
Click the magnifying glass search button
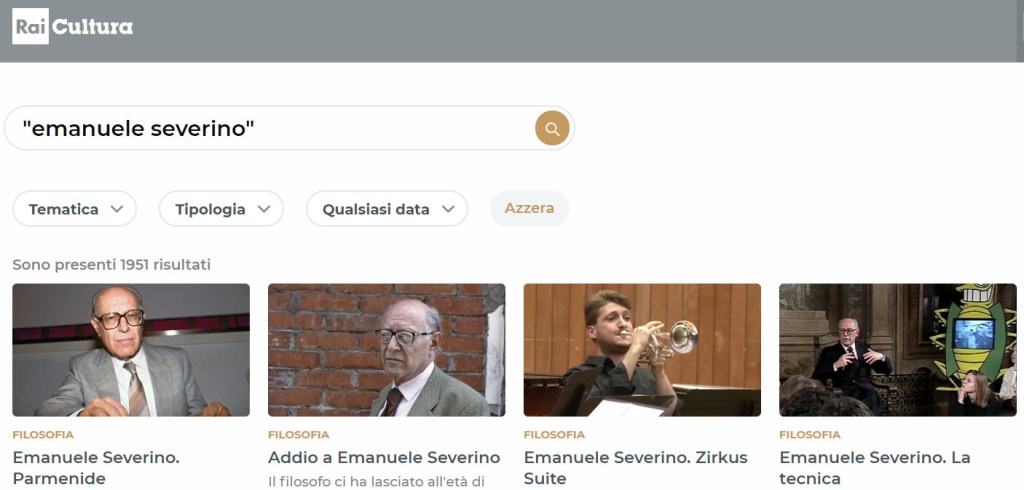[552, 128]
